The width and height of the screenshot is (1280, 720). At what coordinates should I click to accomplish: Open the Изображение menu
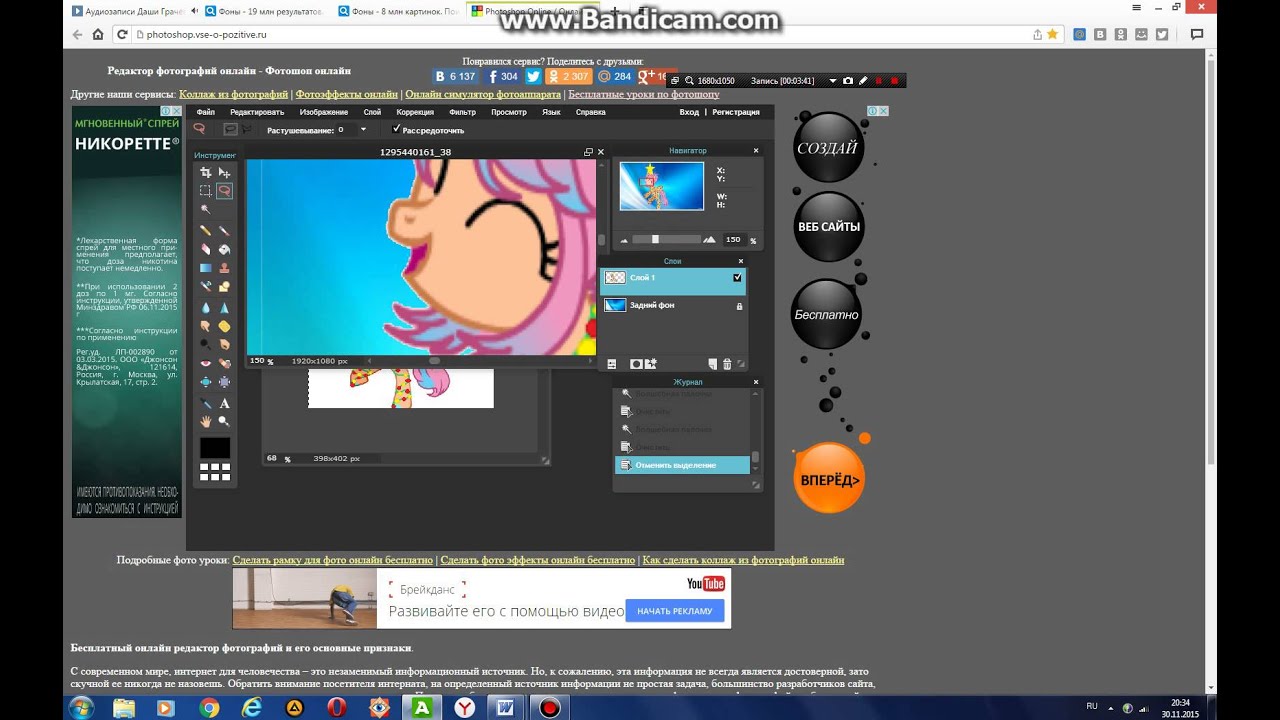(x=324, y=112)
